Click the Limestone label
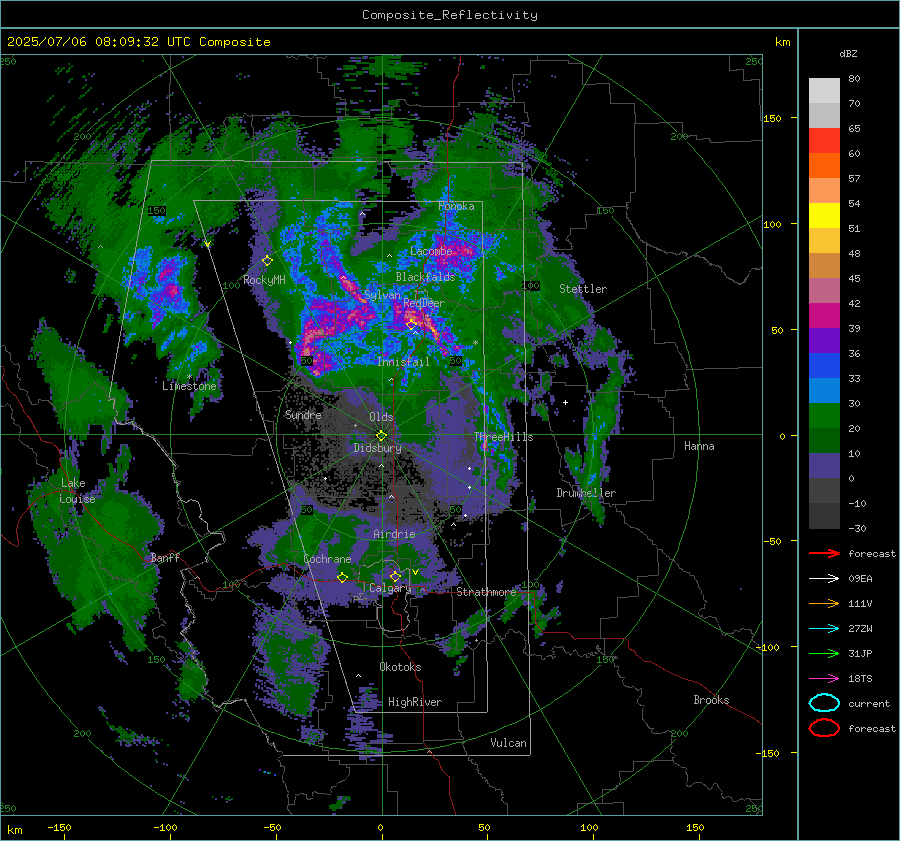Viewport: 900px width, 841px height. [189, 386]
